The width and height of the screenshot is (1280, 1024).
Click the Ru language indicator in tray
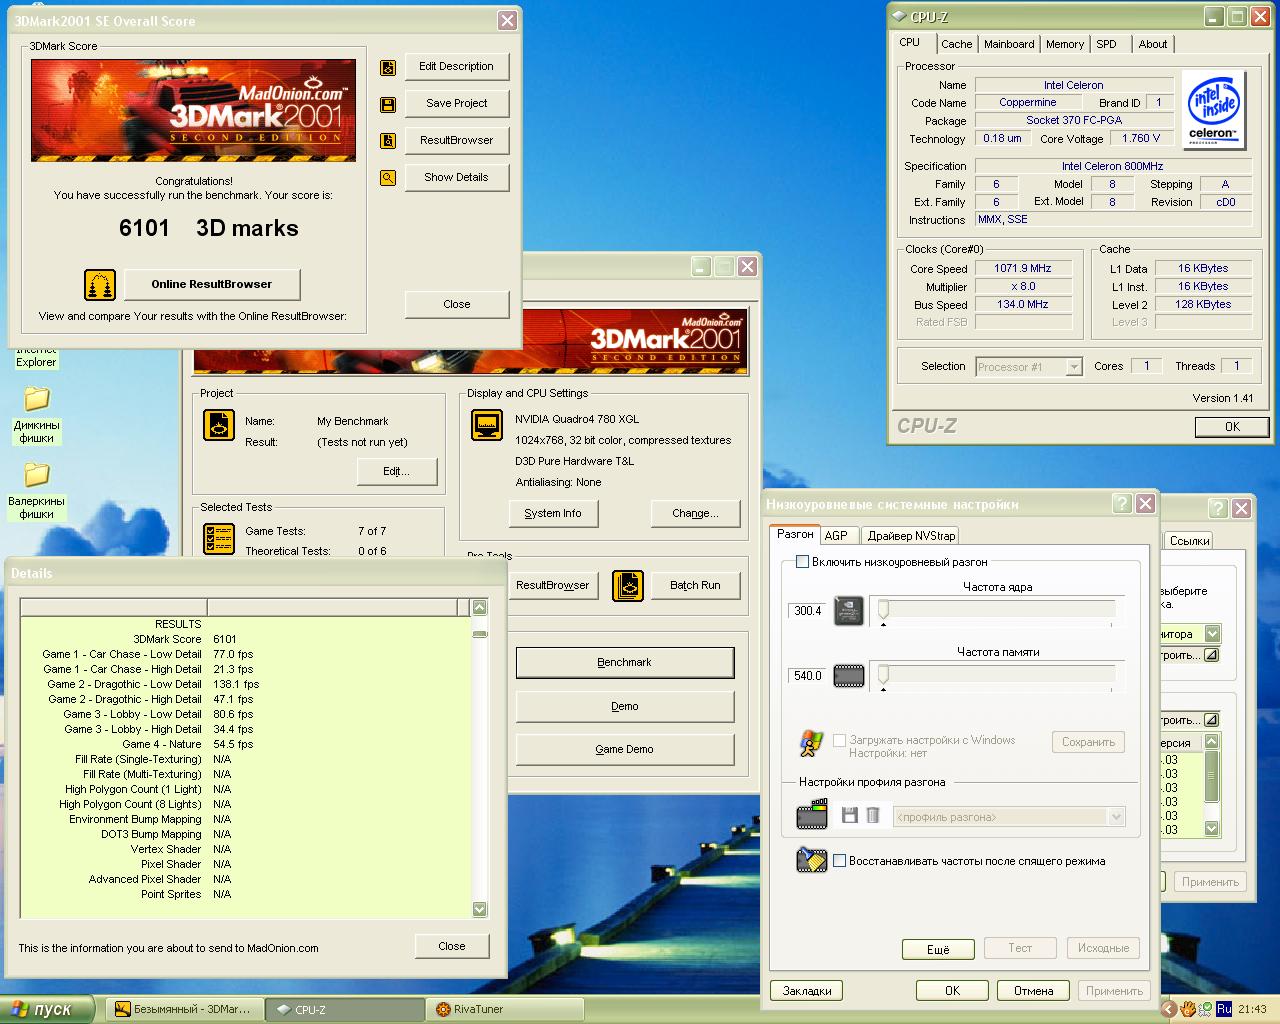coord(1224,1009)
